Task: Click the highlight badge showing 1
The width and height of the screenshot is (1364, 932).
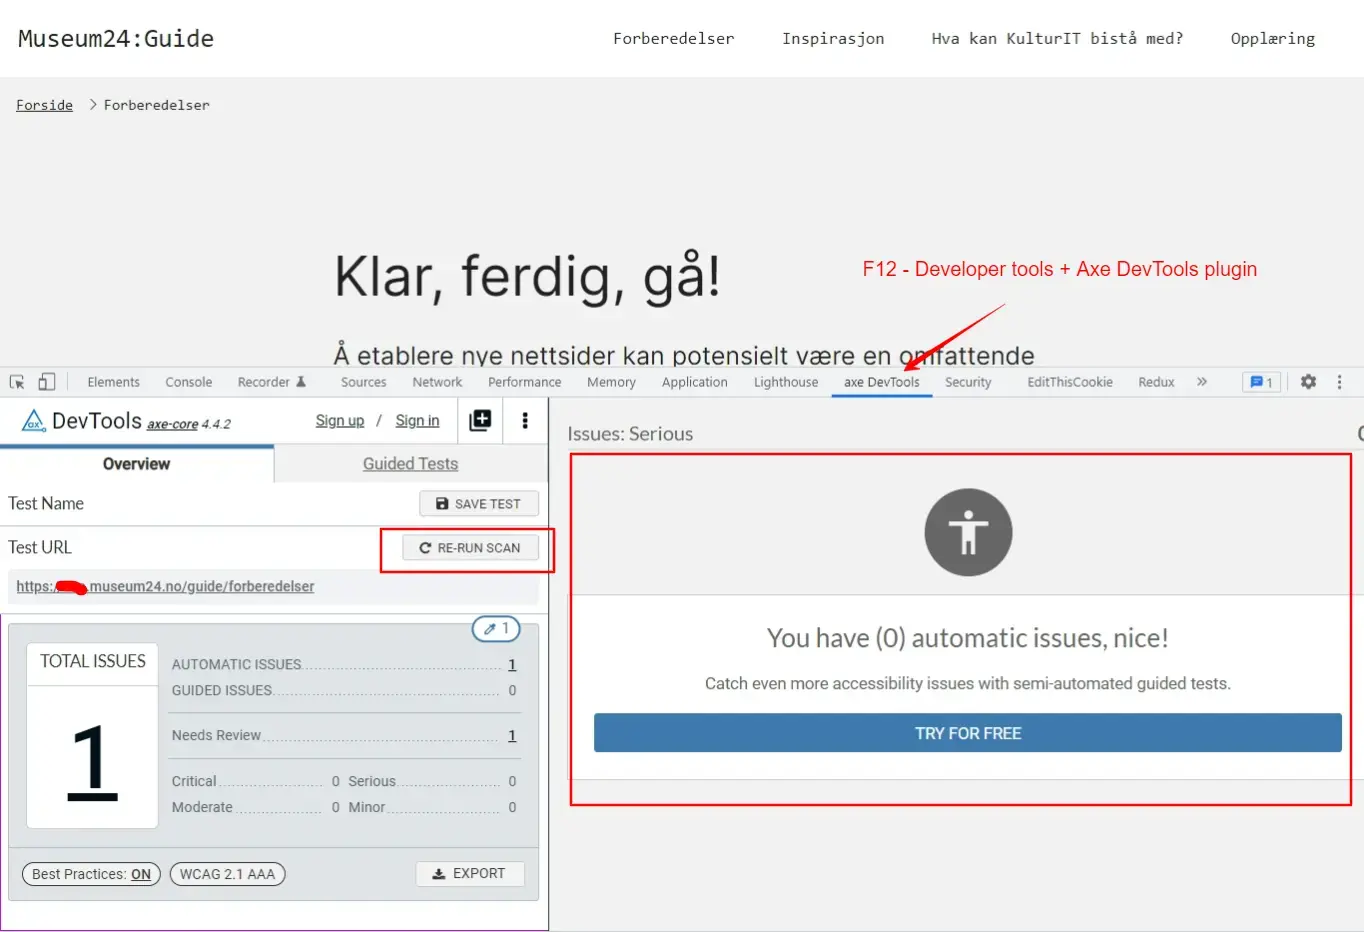Action: click(496, 629)
